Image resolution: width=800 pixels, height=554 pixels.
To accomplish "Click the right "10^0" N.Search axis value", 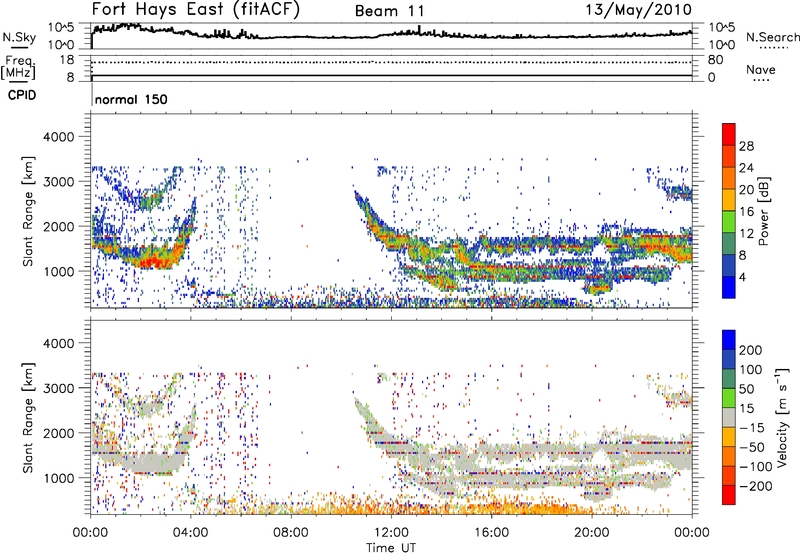I will point(722,45).
